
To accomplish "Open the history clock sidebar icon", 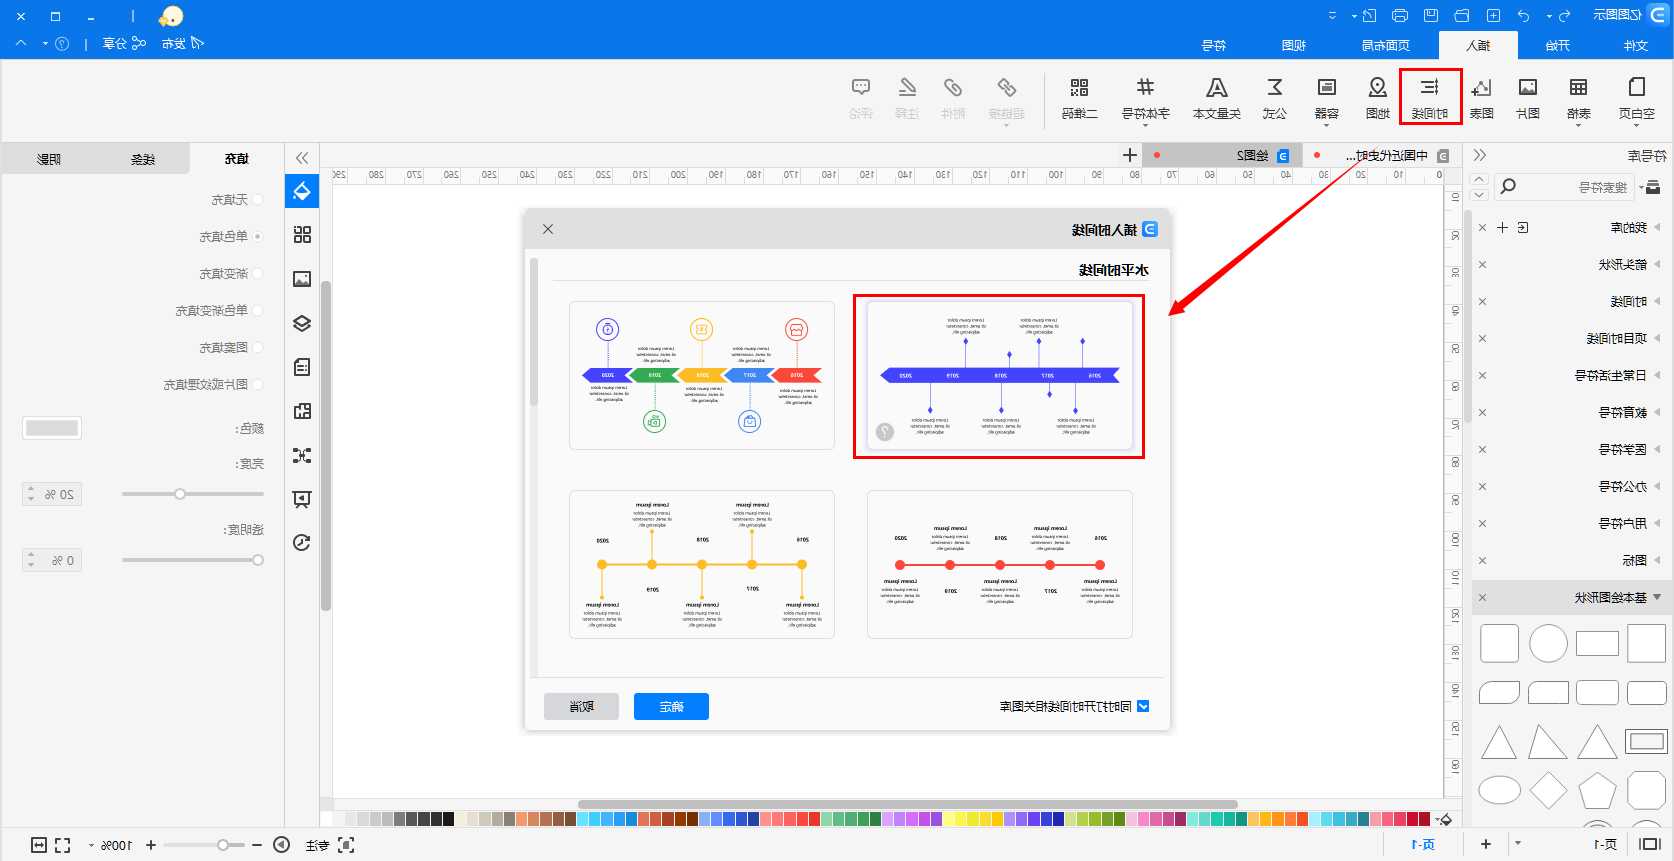I will click(x=302, y=542).
